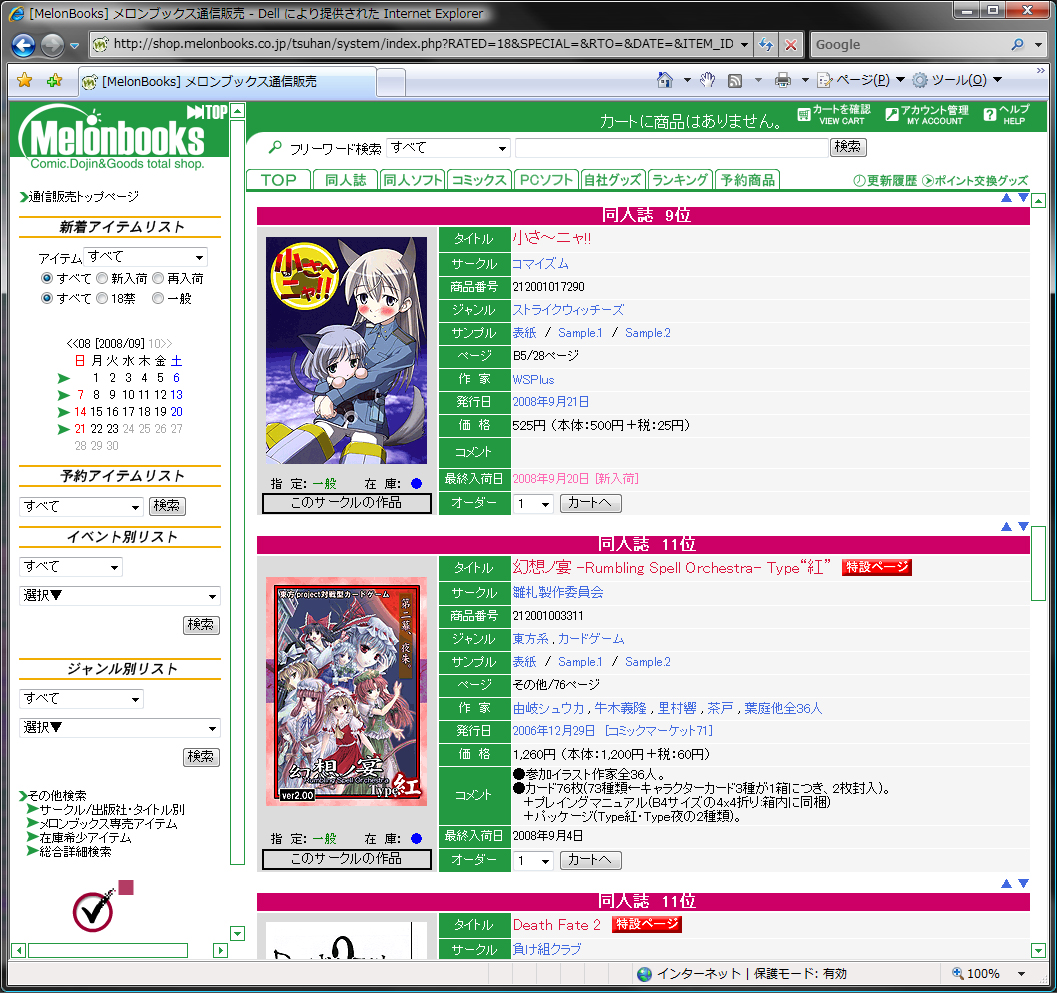Click main content scroll-down arrow

1039,951
